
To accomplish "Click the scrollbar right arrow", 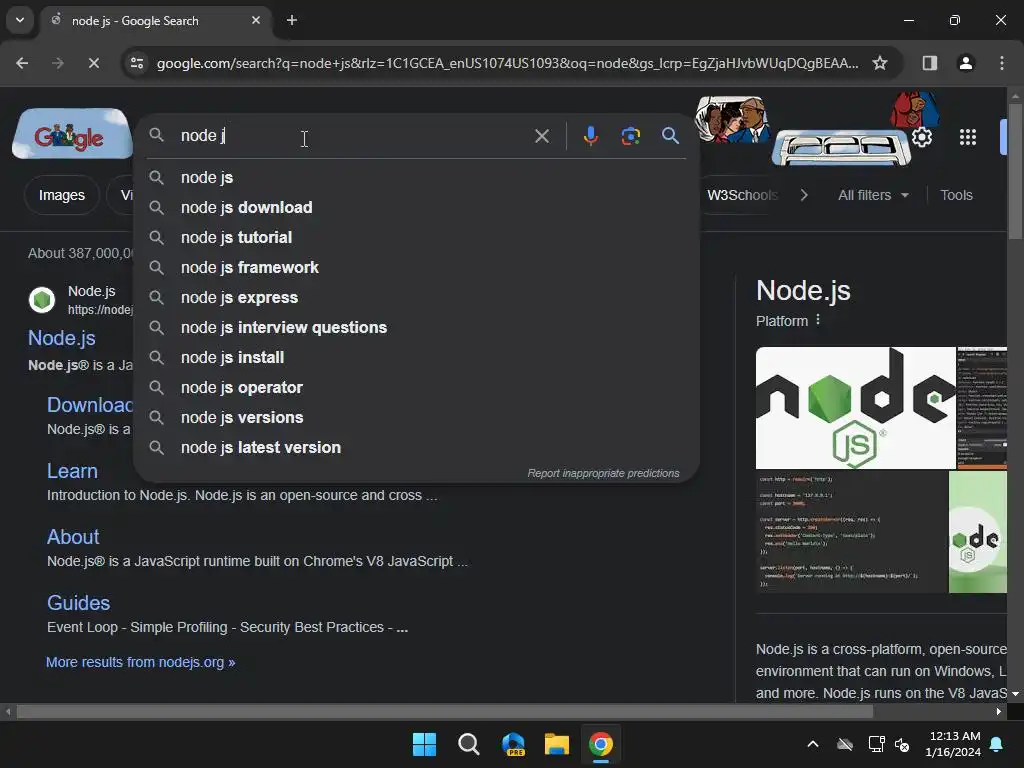I will pos(999,712).
